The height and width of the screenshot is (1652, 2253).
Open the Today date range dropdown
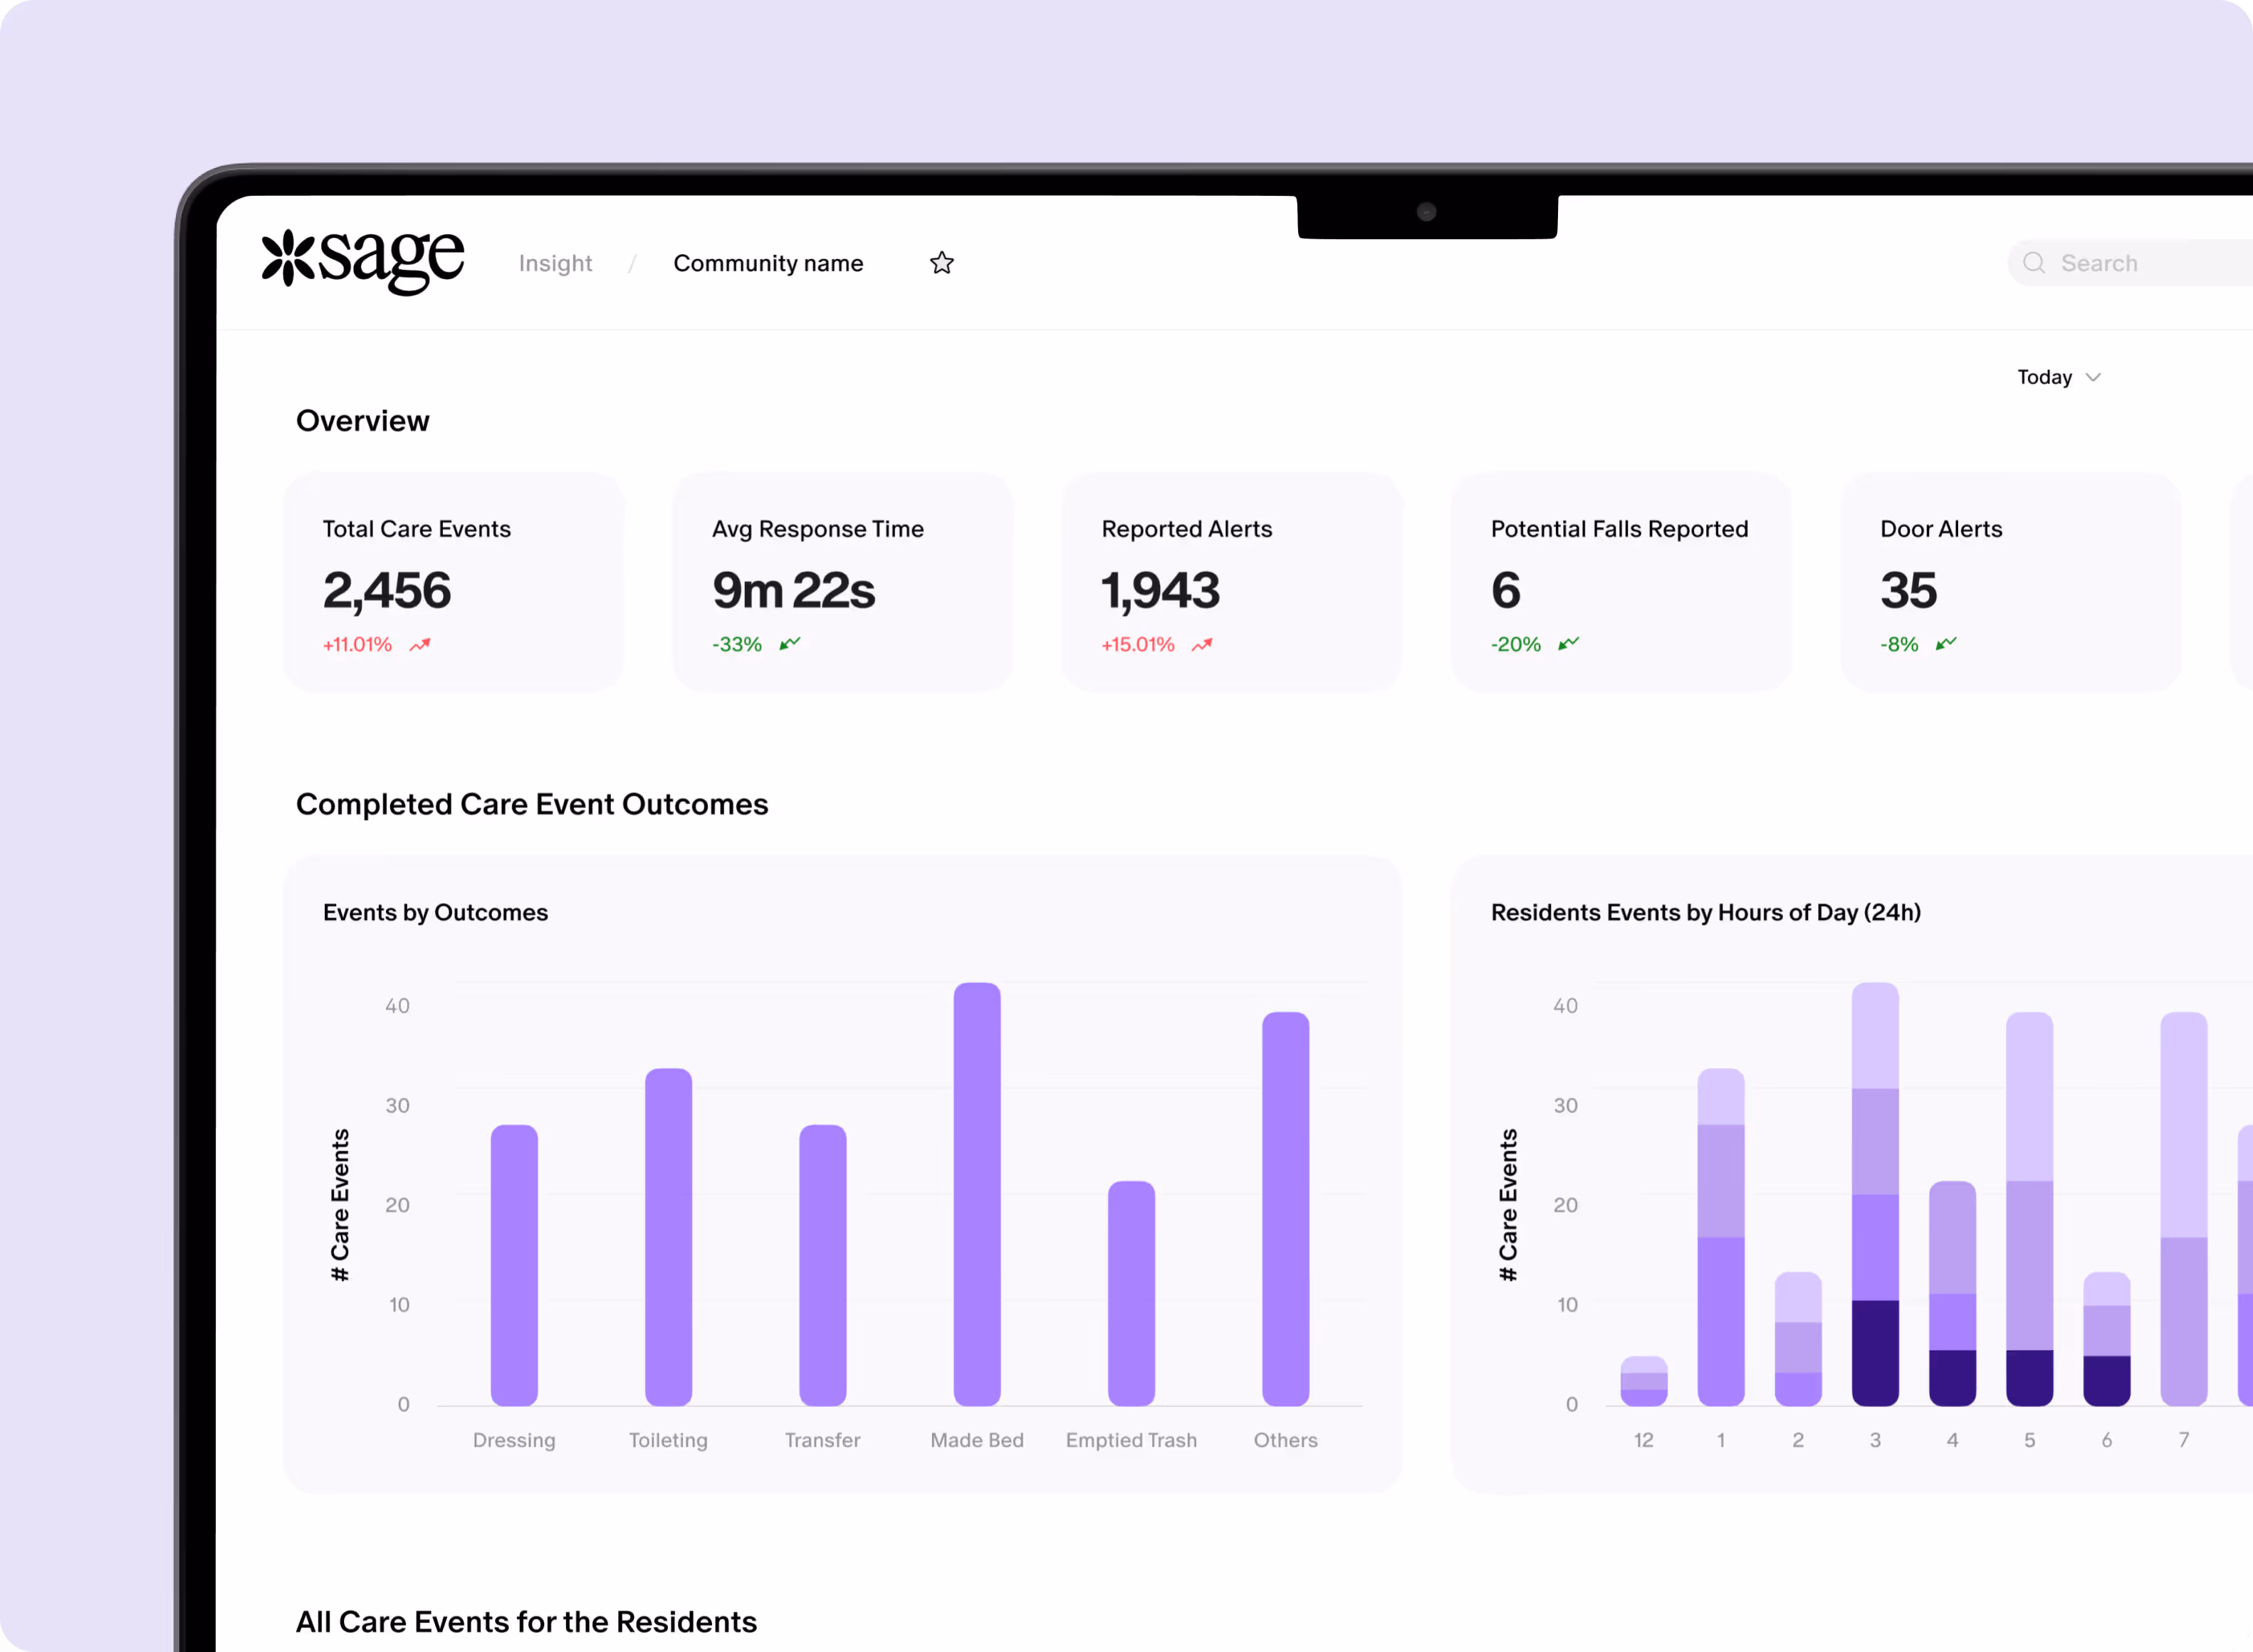pos(2045,377)
